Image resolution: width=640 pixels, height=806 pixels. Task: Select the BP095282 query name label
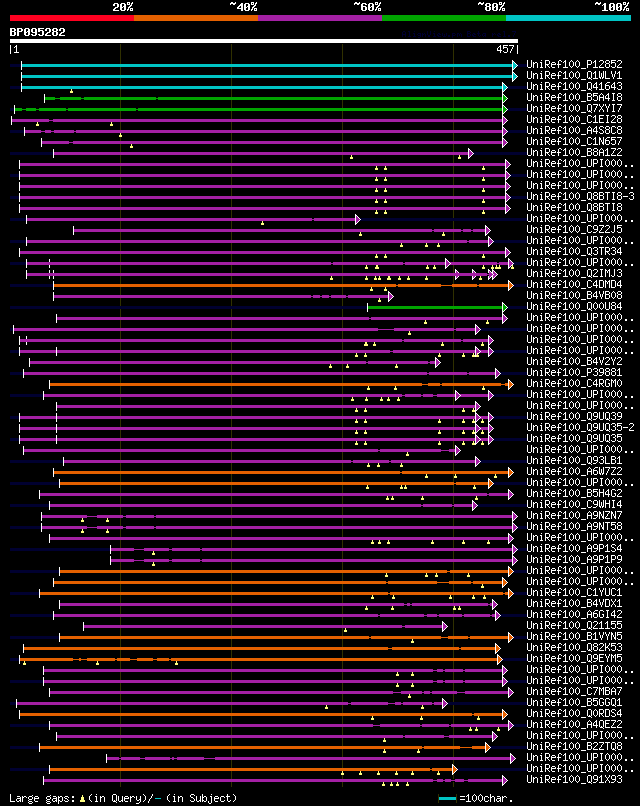pyautogui.click(x=38, y=32)
